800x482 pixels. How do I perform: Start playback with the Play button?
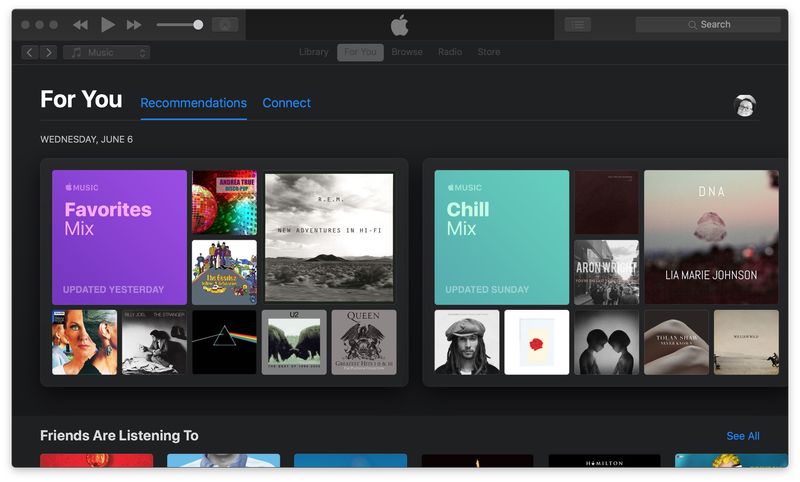(107, 24)
